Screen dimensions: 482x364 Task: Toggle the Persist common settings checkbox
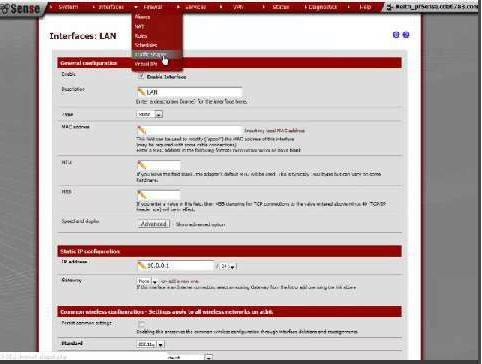point(141,324)
